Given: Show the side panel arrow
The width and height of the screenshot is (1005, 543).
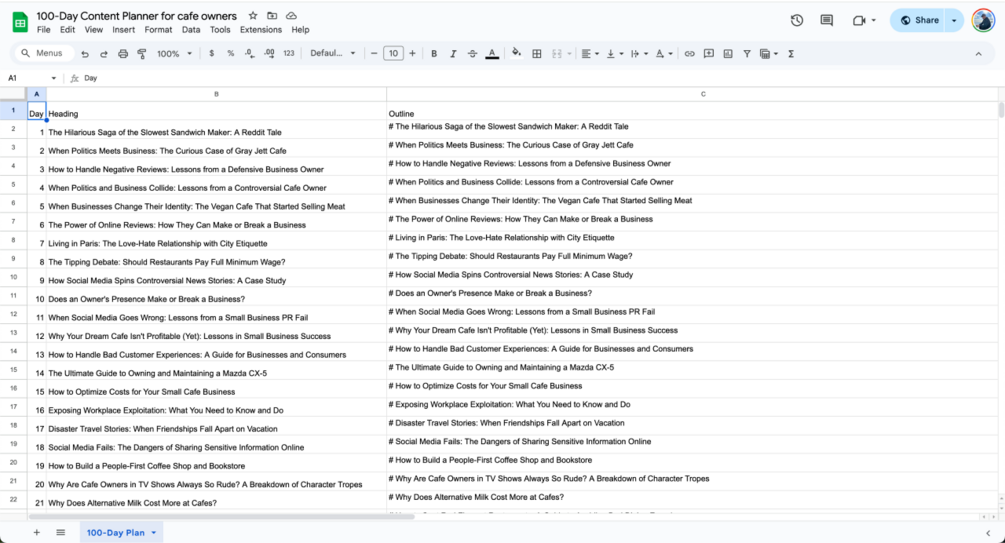Looking at the screenshot, I should click(988, 533).
